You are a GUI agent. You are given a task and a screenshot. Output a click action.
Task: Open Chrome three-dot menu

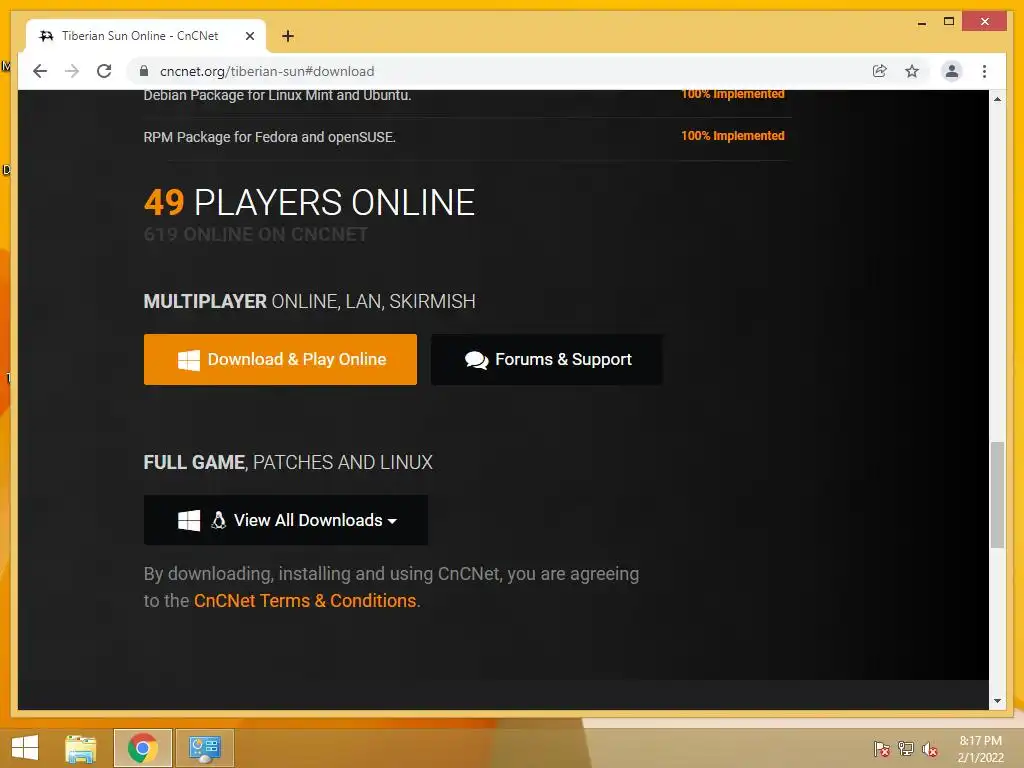click(984, 71)
